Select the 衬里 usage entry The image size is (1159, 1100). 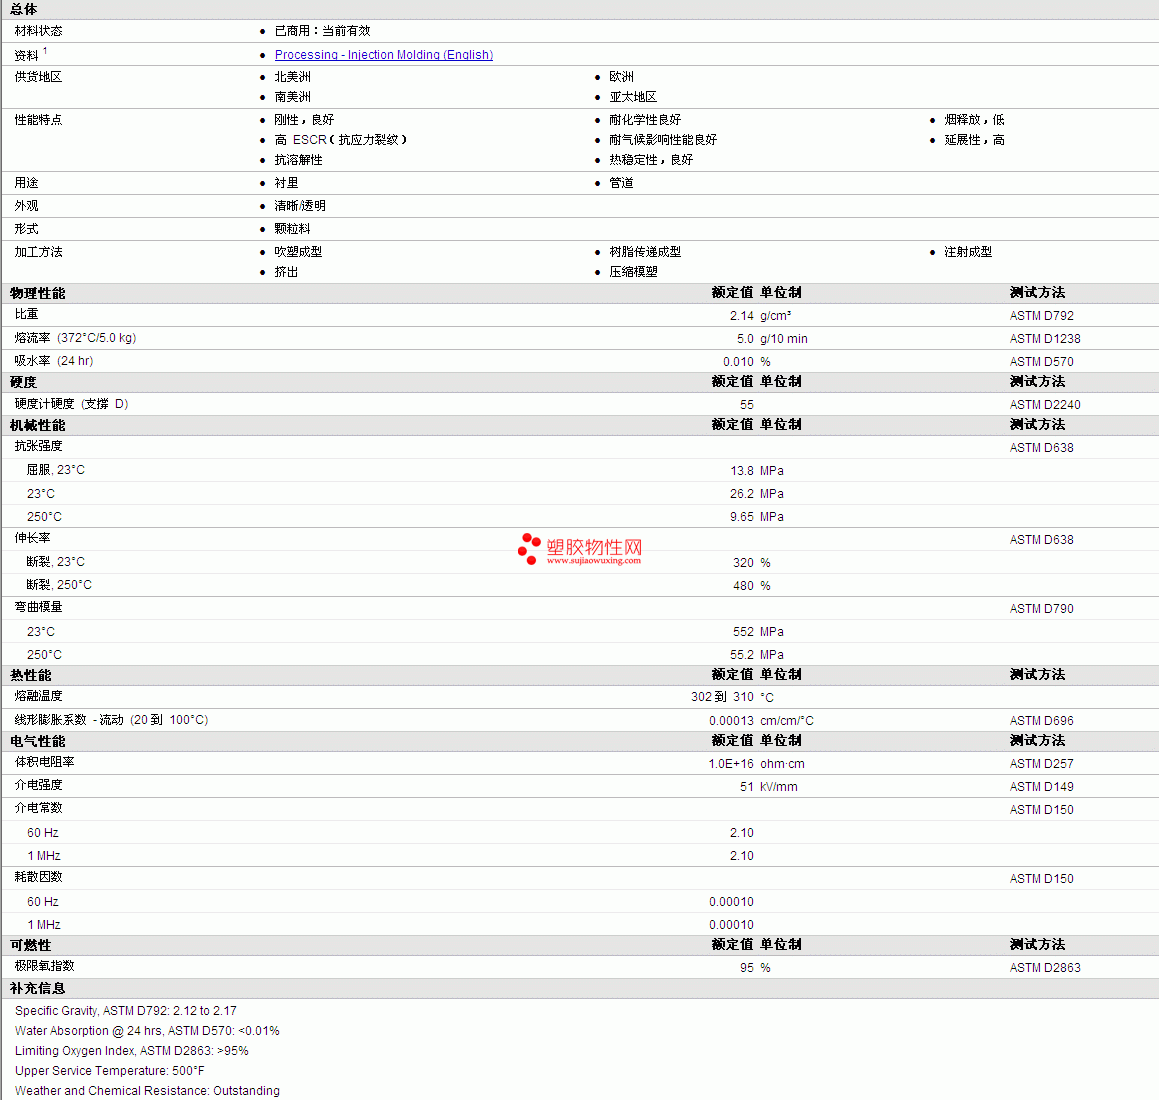coord(287,183)
